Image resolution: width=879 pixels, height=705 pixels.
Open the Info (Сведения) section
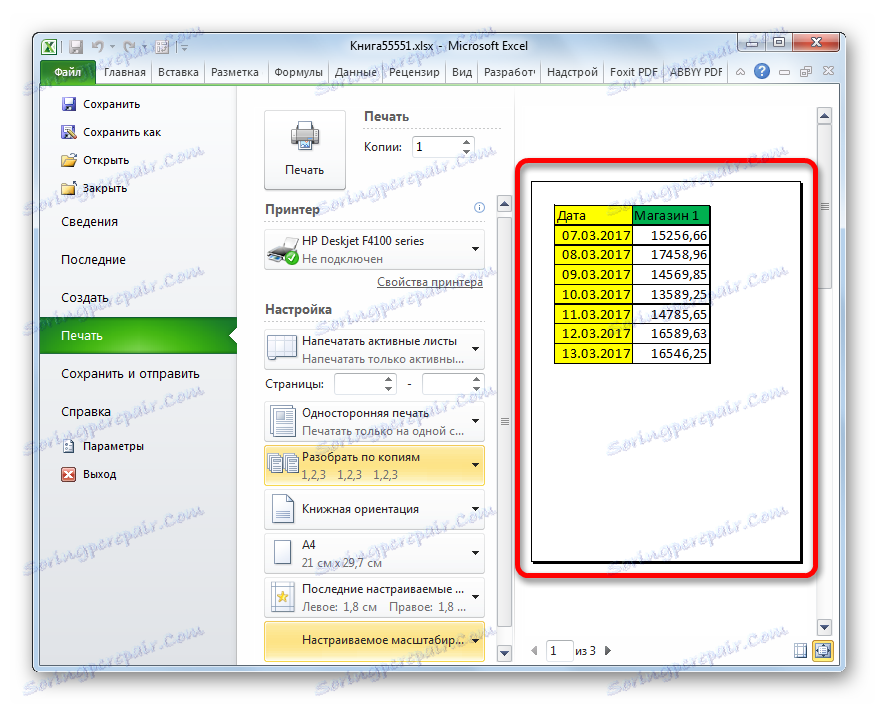90,222
